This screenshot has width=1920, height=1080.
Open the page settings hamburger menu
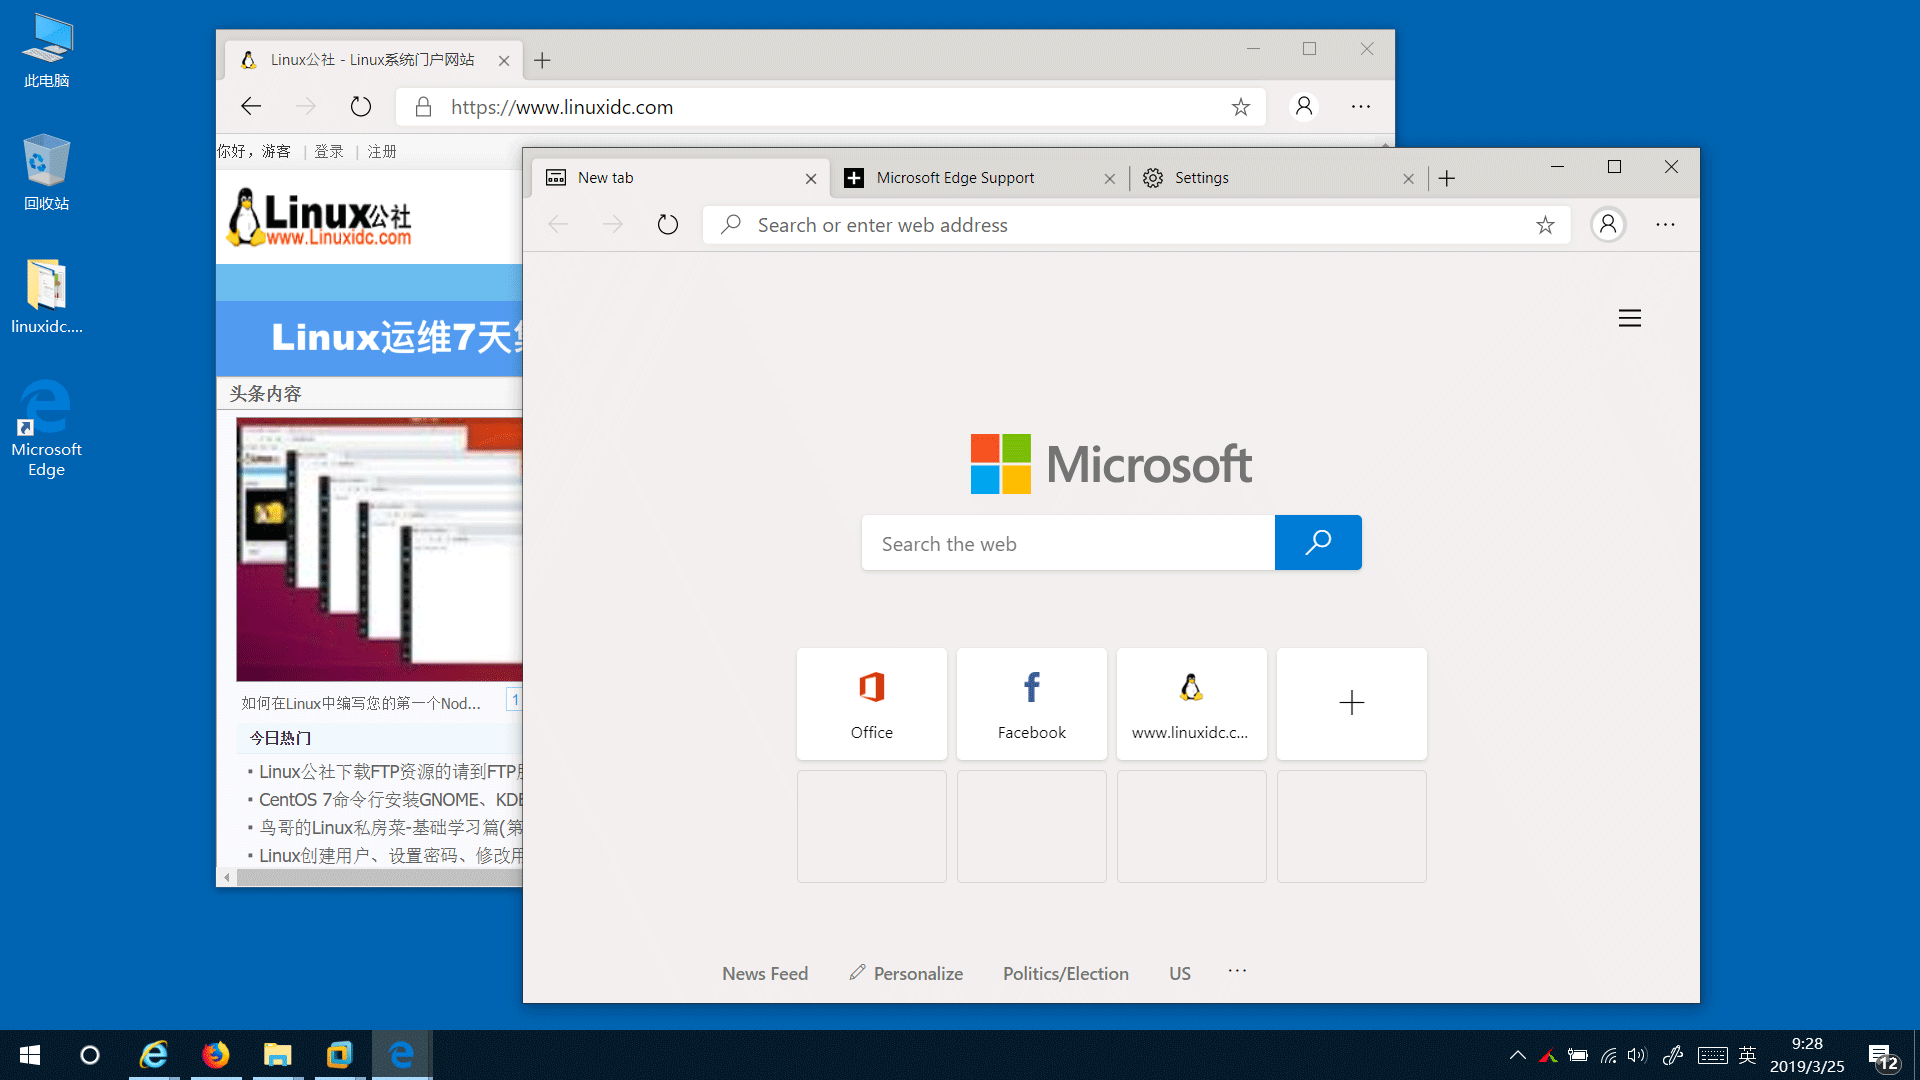tap(1629, 318)
